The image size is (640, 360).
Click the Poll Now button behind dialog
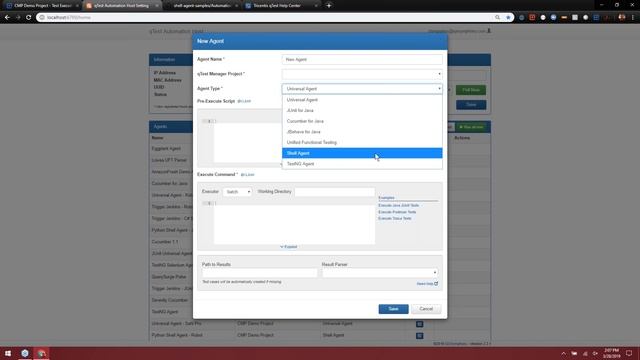point(471,90)
